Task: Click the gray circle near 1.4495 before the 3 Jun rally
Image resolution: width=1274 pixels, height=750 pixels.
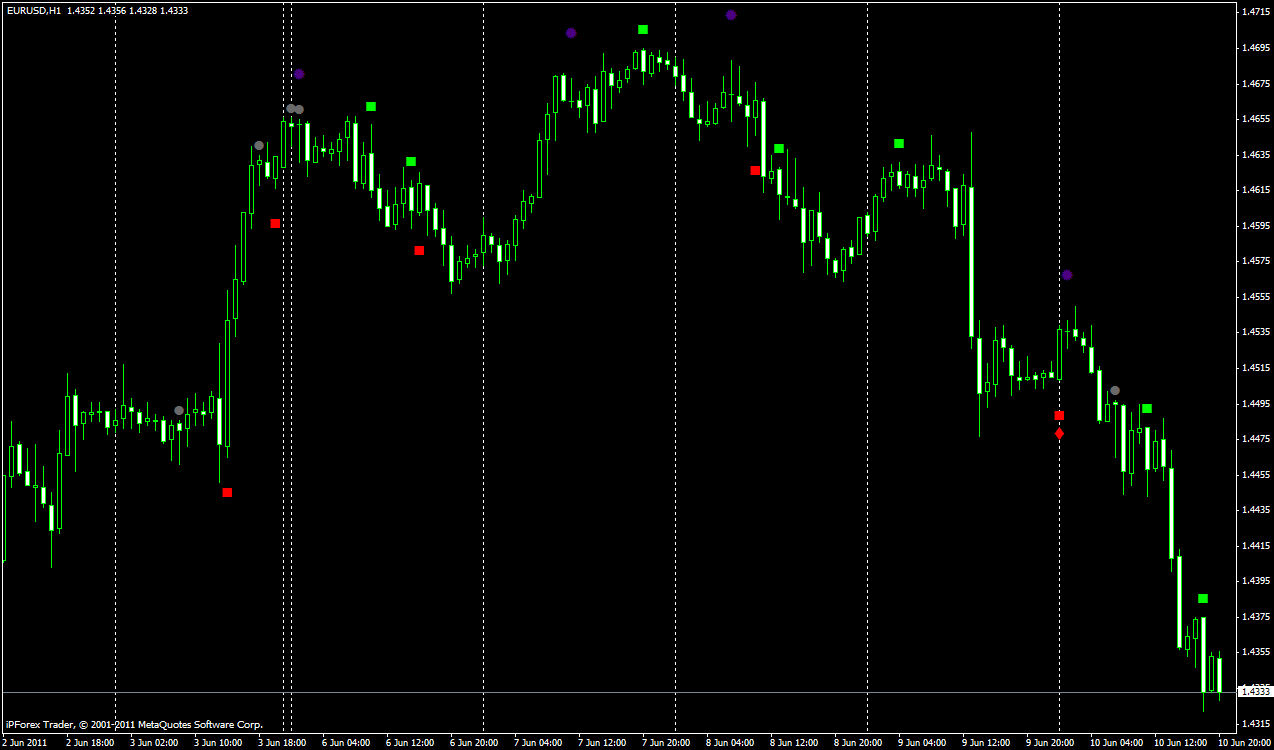Action: pyautogui.click(x=179, y=410)
